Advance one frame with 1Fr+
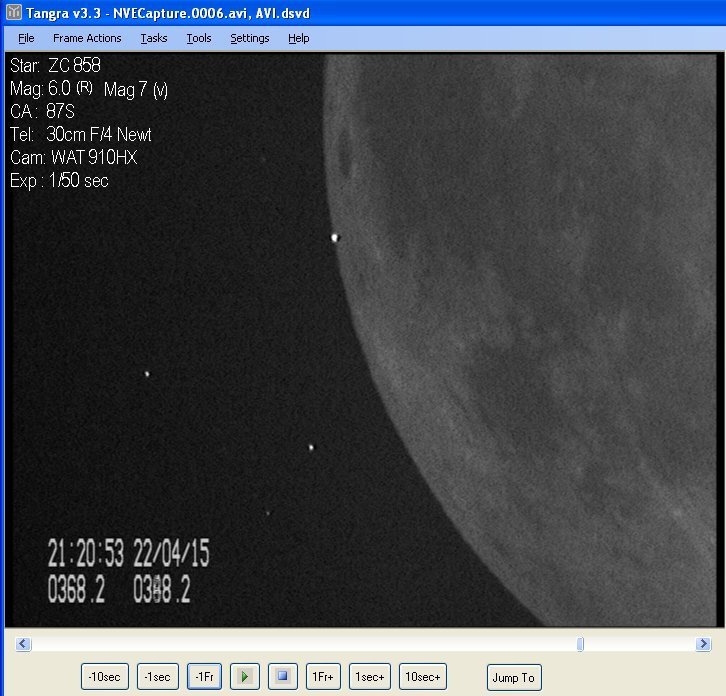726x696 pixels. click(322, 677)
